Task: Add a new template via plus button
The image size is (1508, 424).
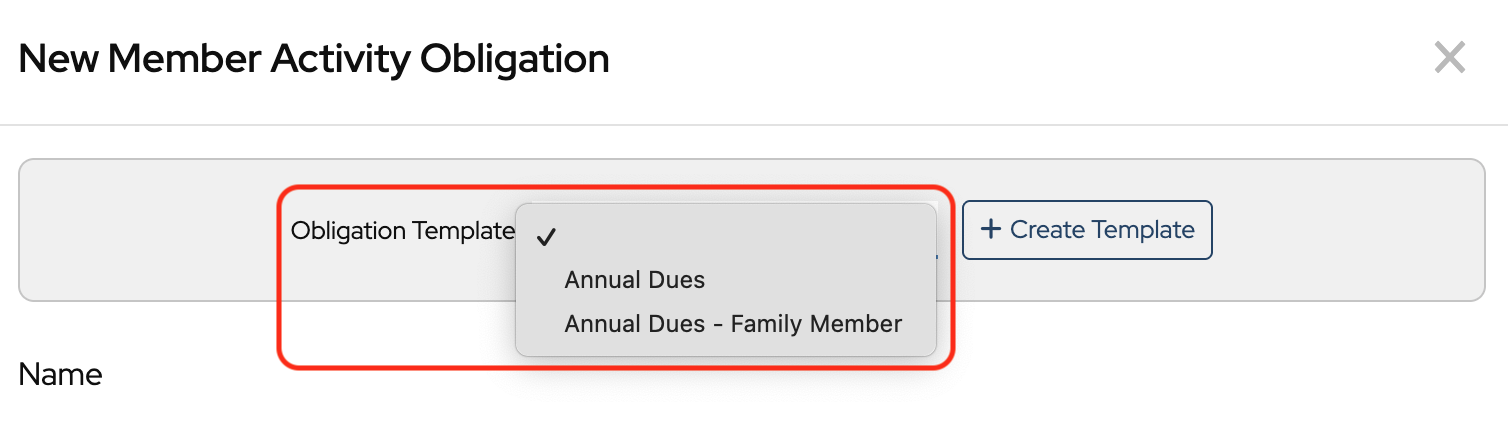Action: [1087, 230]
